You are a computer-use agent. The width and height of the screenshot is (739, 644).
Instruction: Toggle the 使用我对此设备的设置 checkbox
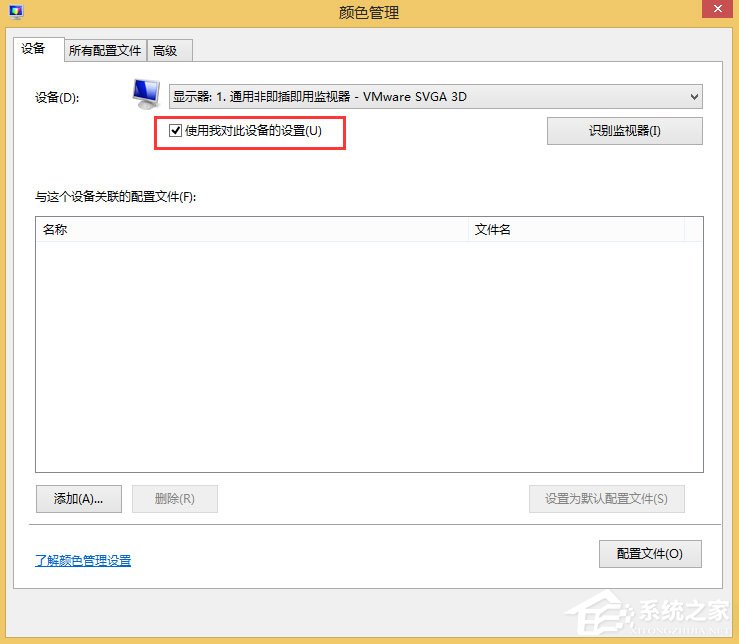(175, 131)
